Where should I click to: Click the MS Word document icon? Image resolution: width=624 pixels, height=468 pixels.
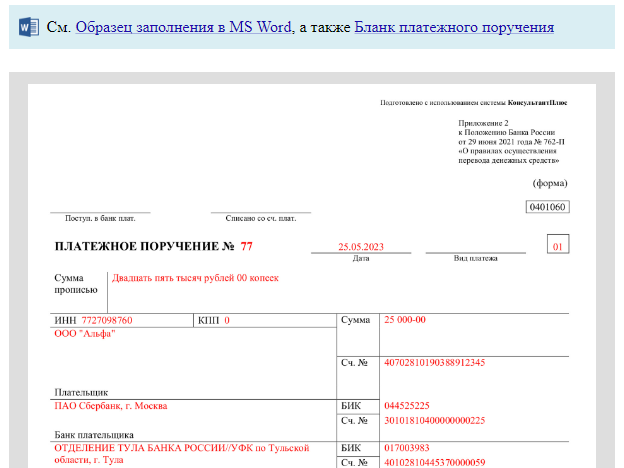click(29, 27)
